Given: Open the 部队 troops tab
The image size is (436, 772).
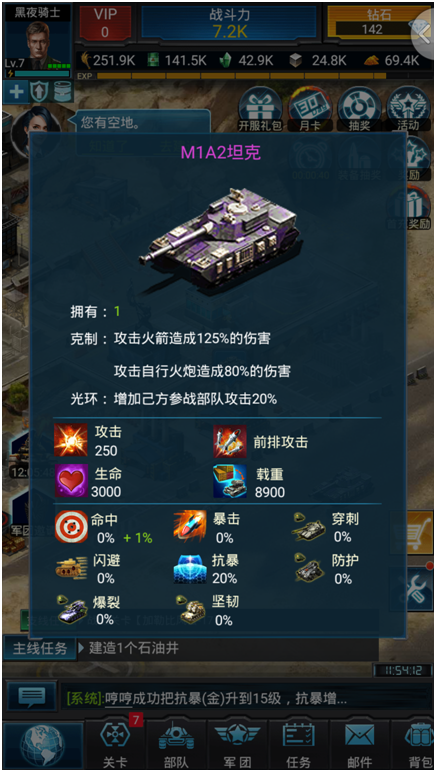Looking at the screenshot, I should point(177,745).
